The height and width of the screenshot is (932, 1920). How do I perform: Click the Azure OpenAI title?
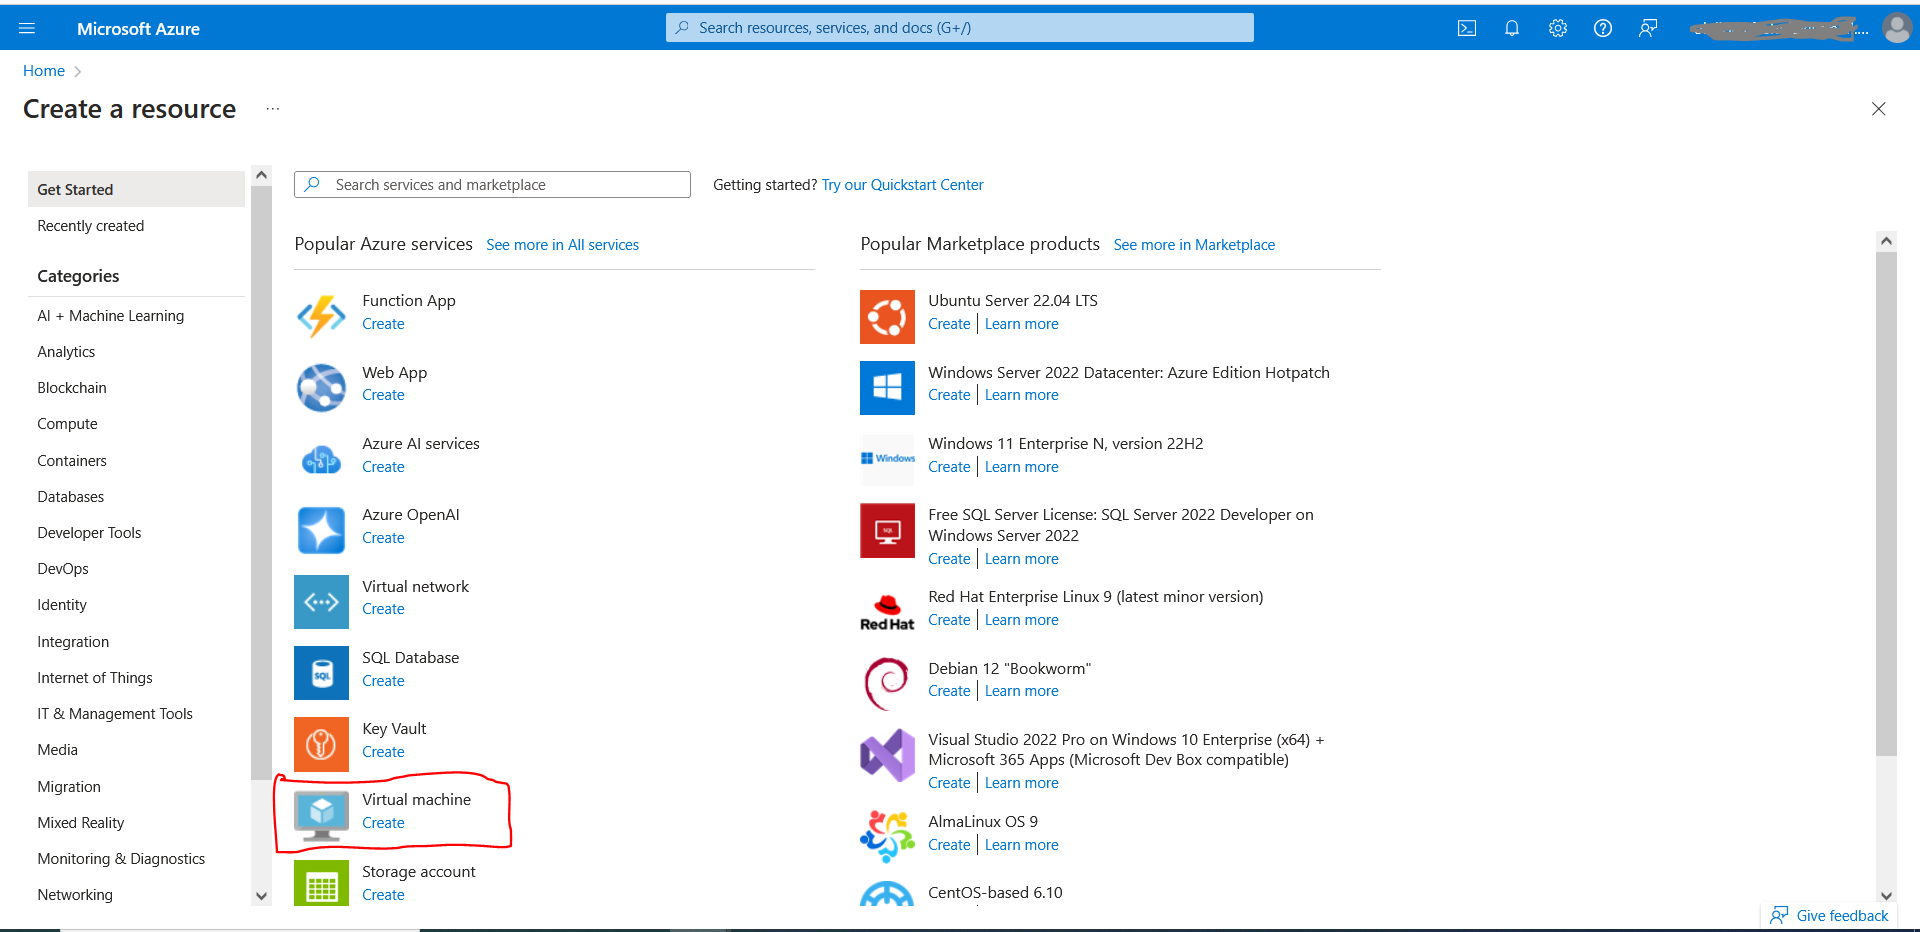point(410,515)
